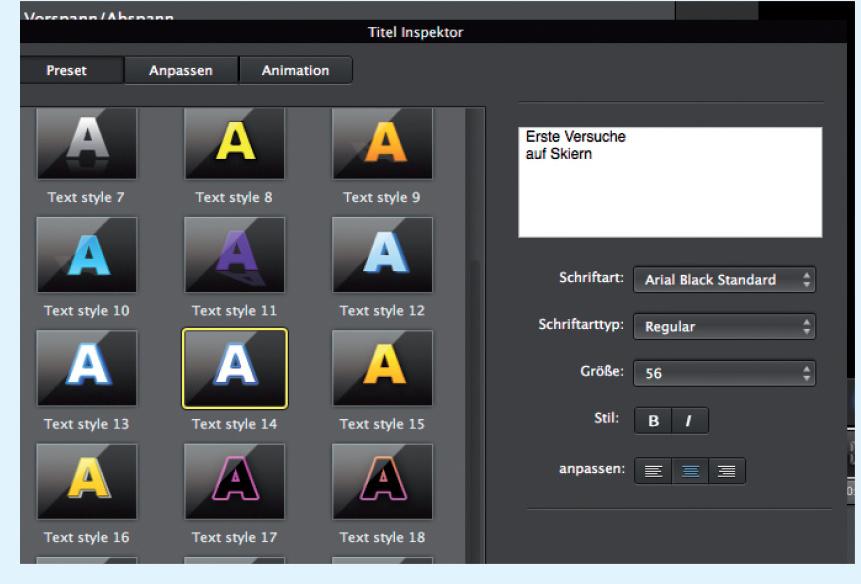
Task: Click the Text style 7 label
Action: pos(86,197)
